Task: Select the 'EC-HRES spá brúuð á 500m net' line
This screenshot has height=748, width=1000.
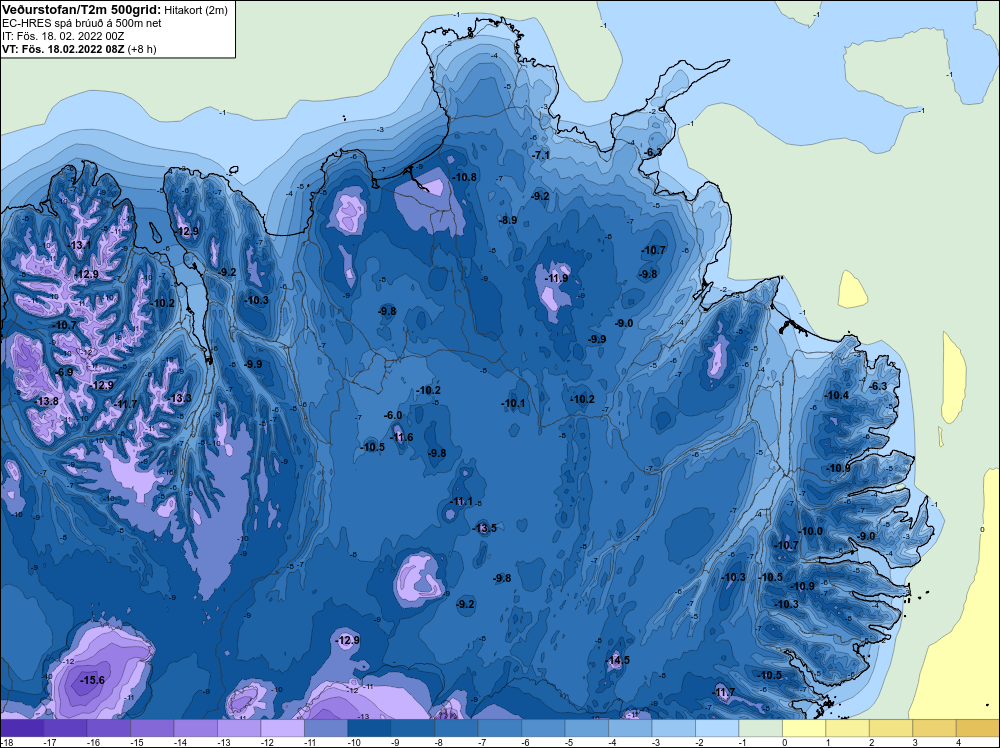Action: pos(82,23)
